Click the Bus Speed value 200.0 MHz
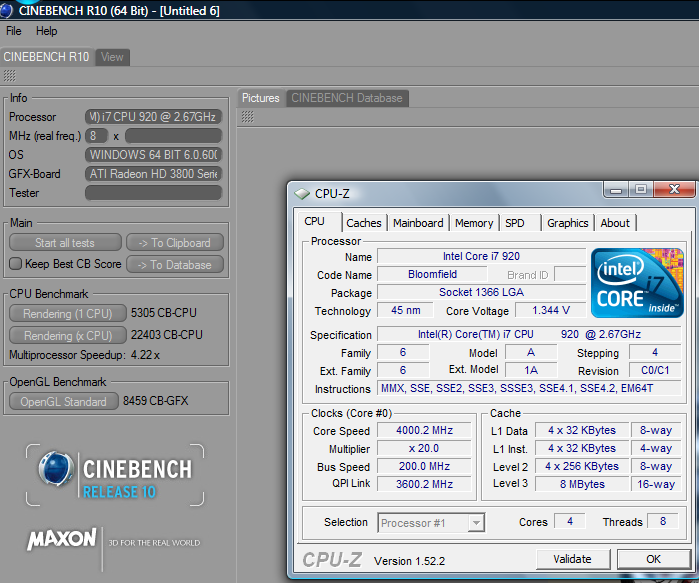 coord(424,466)
